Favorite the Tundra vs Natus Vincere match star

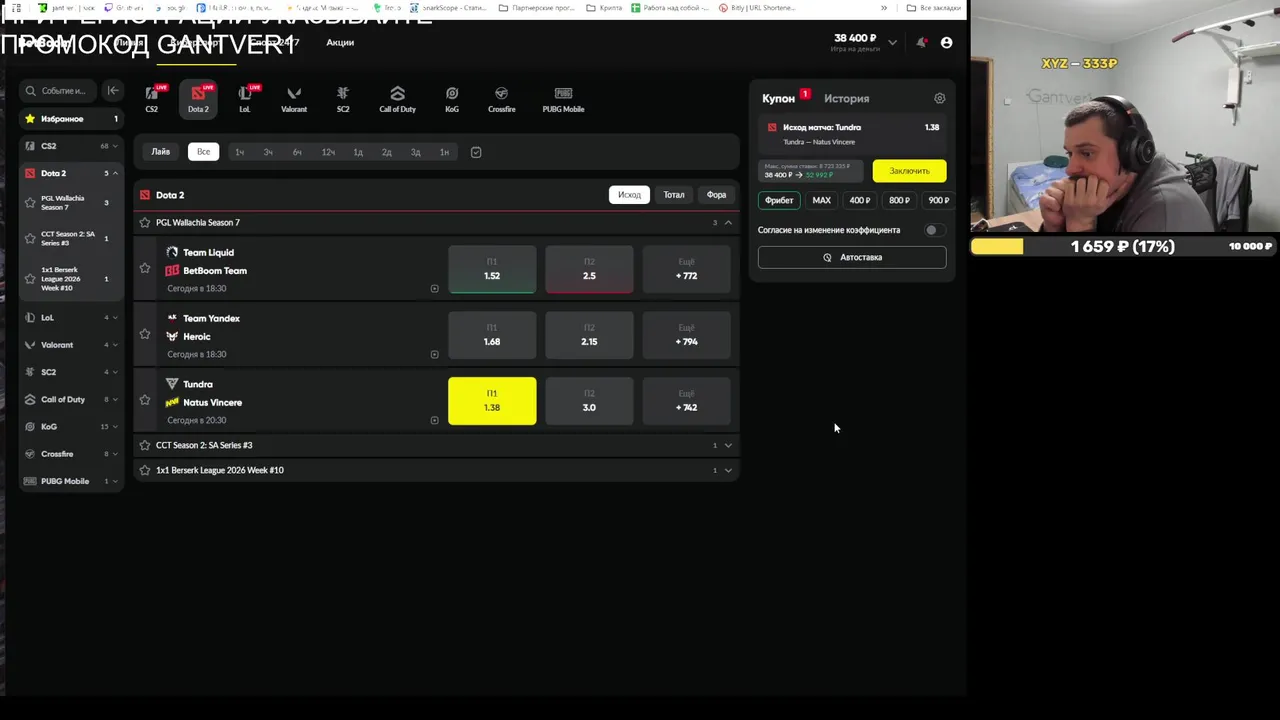click(145, 400)
